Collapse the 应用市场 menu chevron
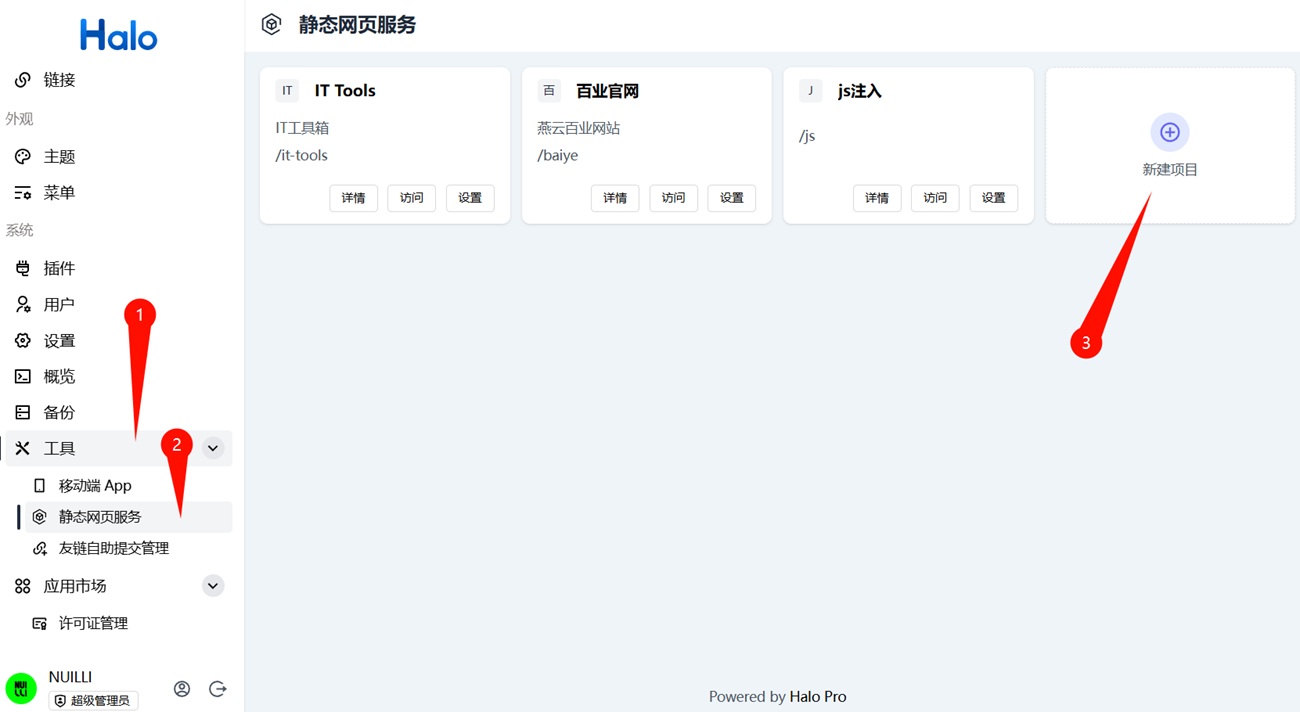This screenshot has width=1300, height=712. coord(213,586)
